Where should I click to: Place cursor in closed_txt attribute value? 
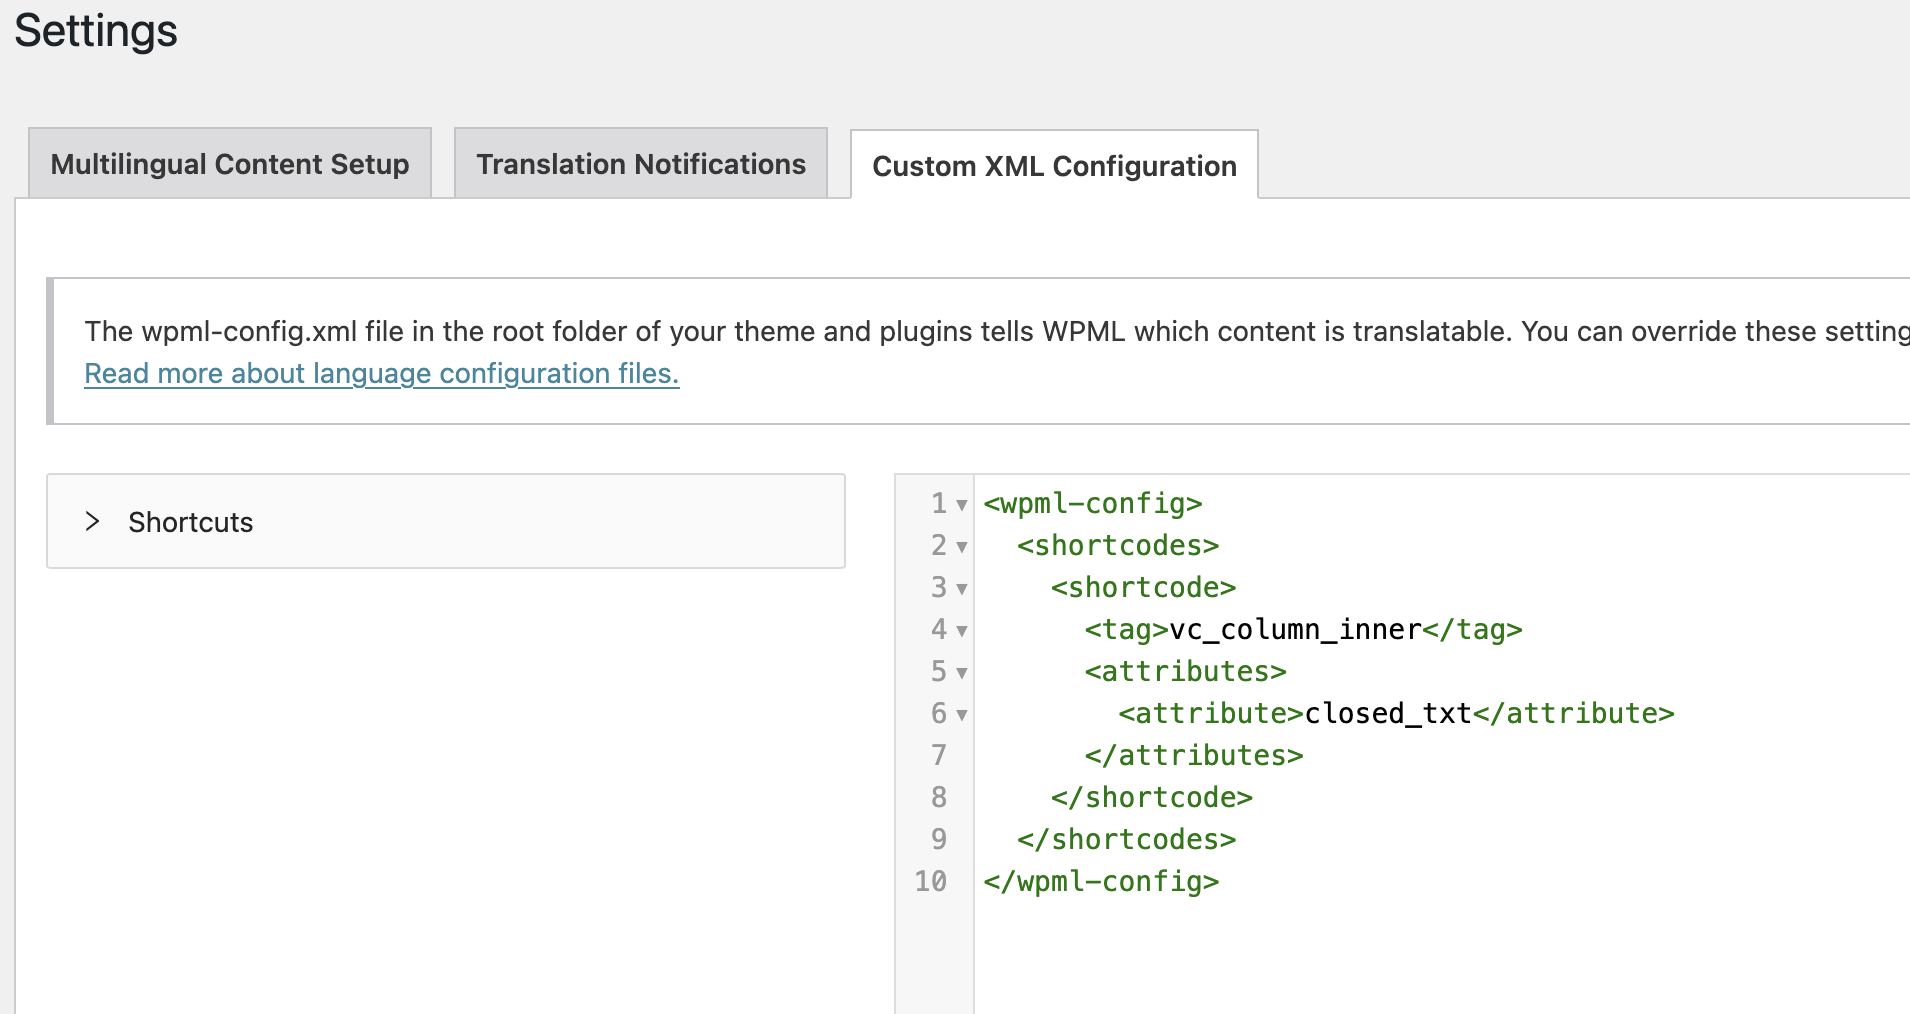coord(1388,713)
